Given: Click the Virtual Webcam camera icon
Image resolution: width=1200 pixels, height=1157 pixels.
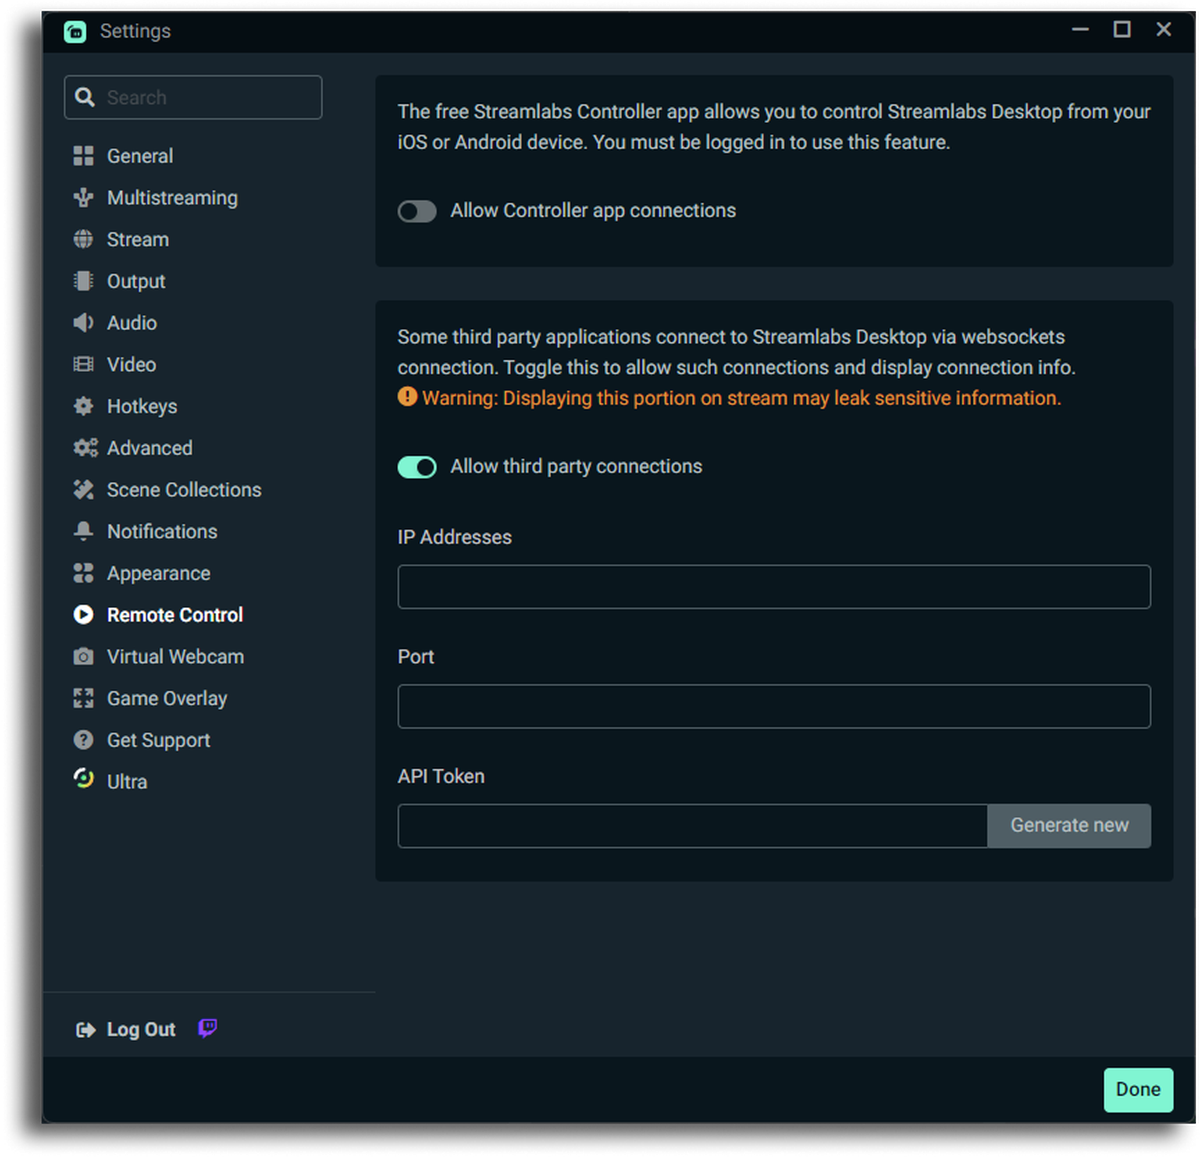Looking at the screenshot, I should [83, 657].
